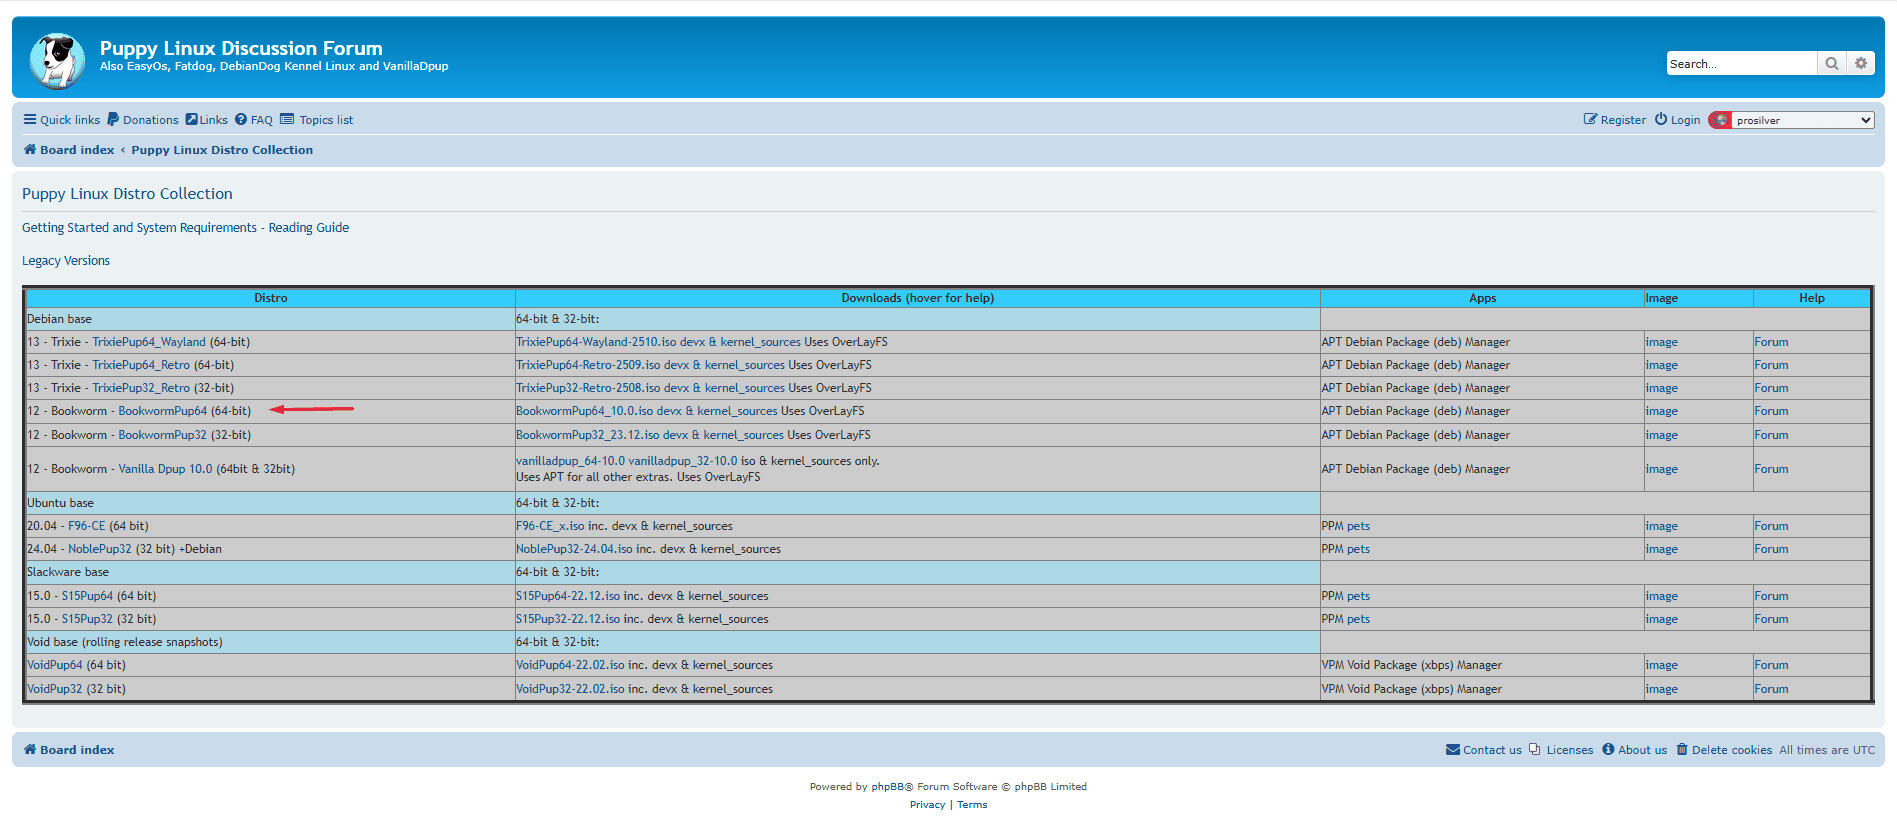Open Terms link
This screenshot has height=824, width=1897.
tap(972, 805)
